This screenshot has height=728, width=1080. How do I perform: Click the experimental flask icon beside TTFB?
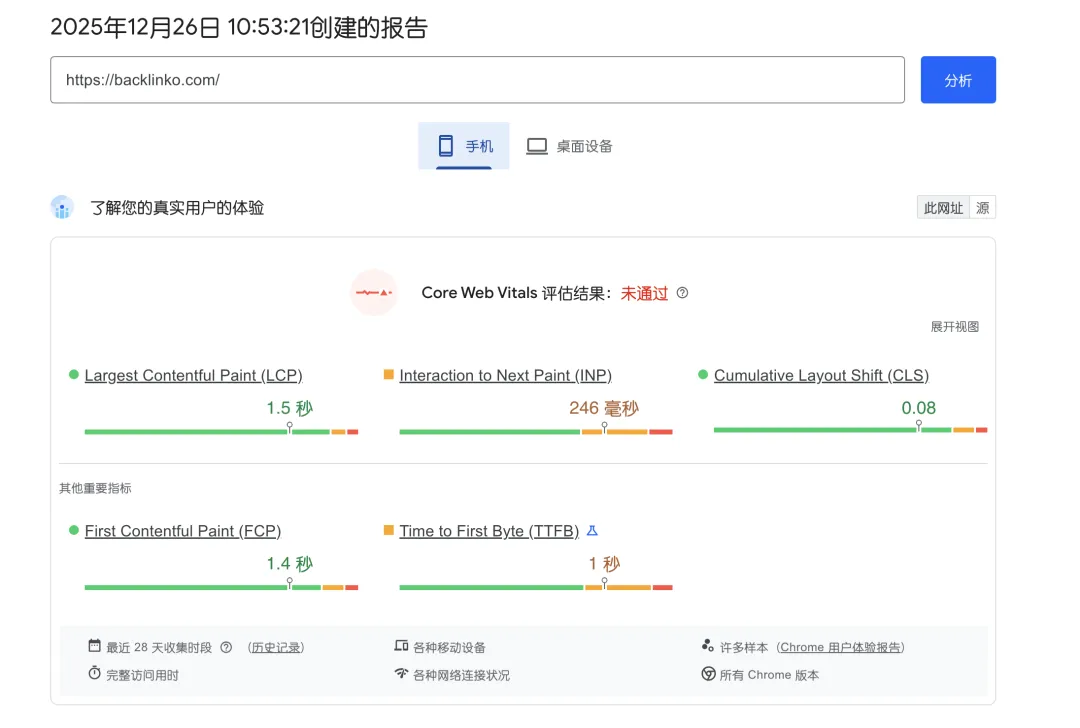coord(592,531)
